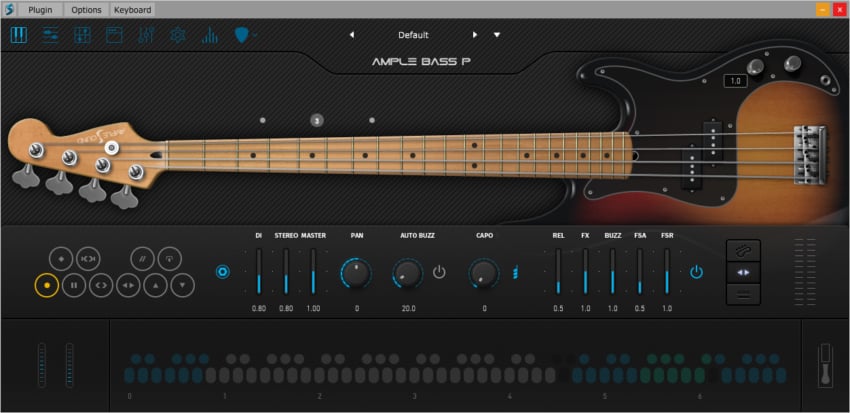Click the Default preset name
The image size is (850, 413).
(413, 35)
